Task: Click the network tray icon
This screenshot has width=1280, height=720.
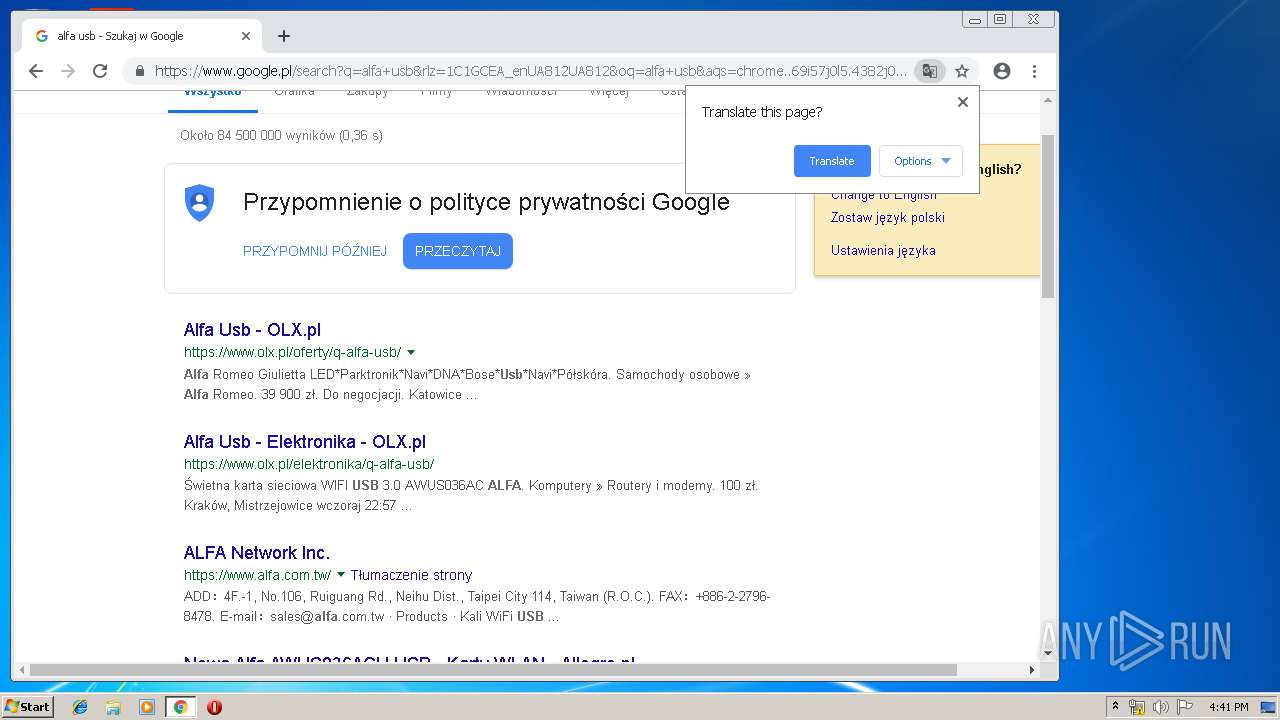Action: (1137, 707)
